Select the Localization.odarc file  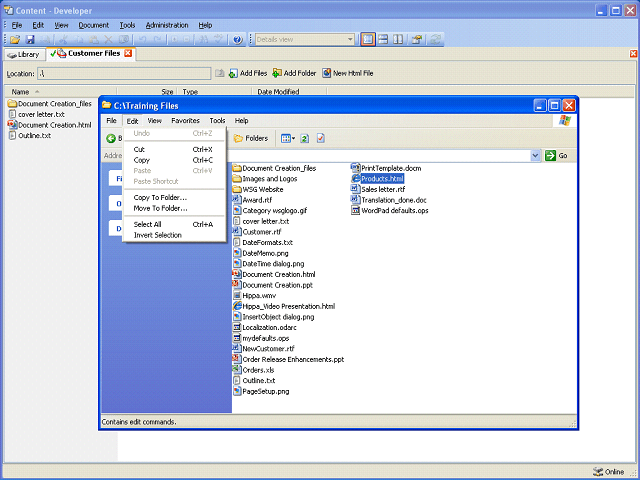265,327
